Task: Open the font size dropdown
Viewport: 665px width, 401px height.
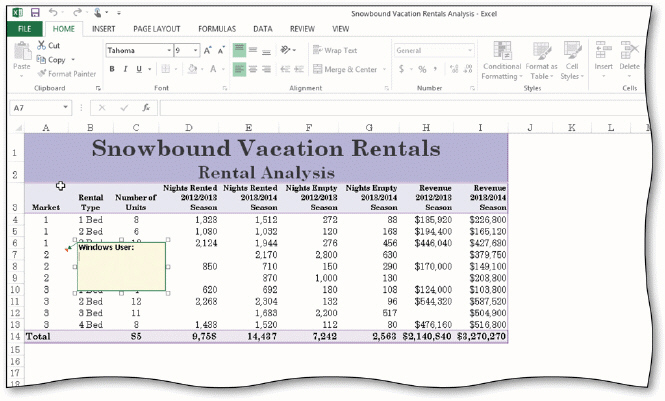Action: tap(195, 50)
